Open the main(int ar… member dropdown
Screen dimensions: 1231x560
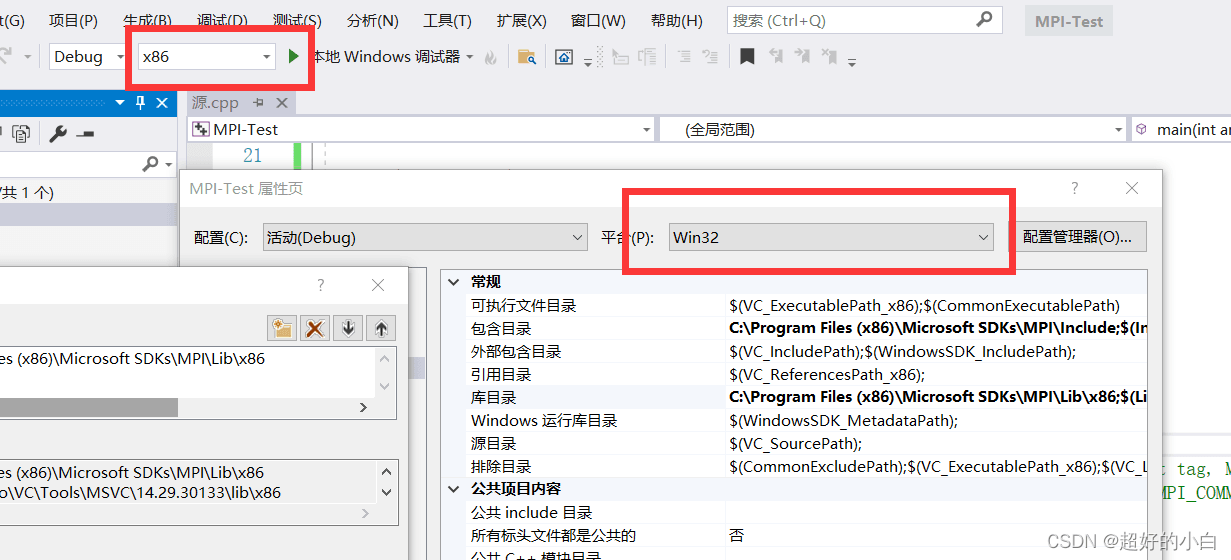[x=1182, y=129]
